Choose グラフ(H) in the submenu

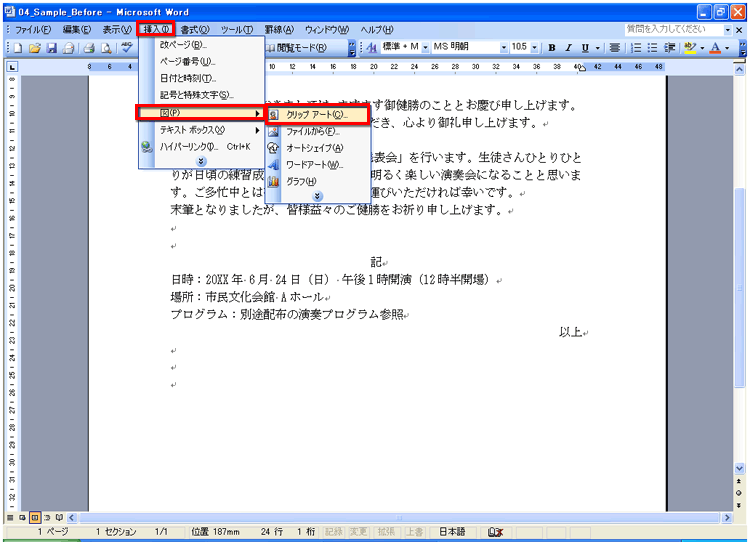pyautogui.click(x=318, y=182)
